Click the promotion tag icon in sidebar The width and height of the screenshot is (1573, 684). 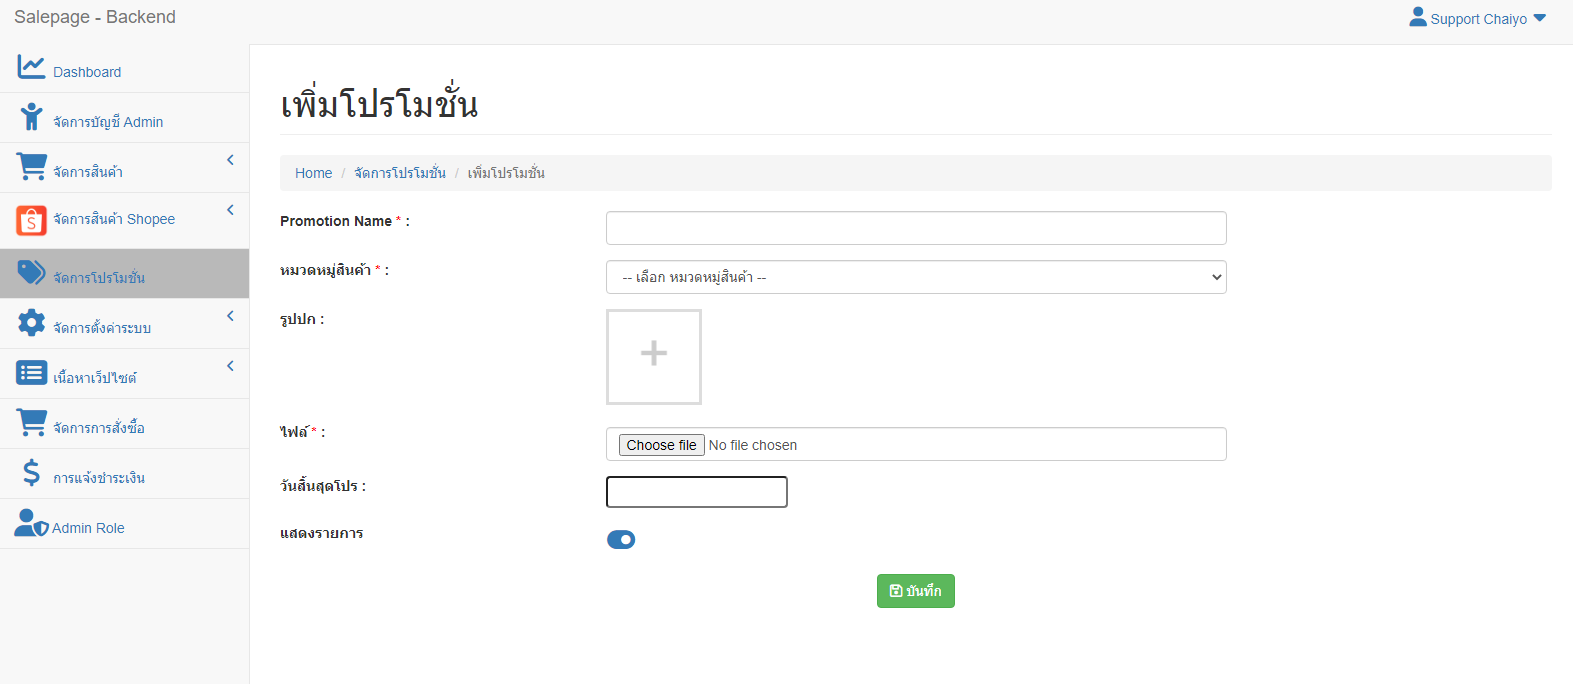click(31, 272)
